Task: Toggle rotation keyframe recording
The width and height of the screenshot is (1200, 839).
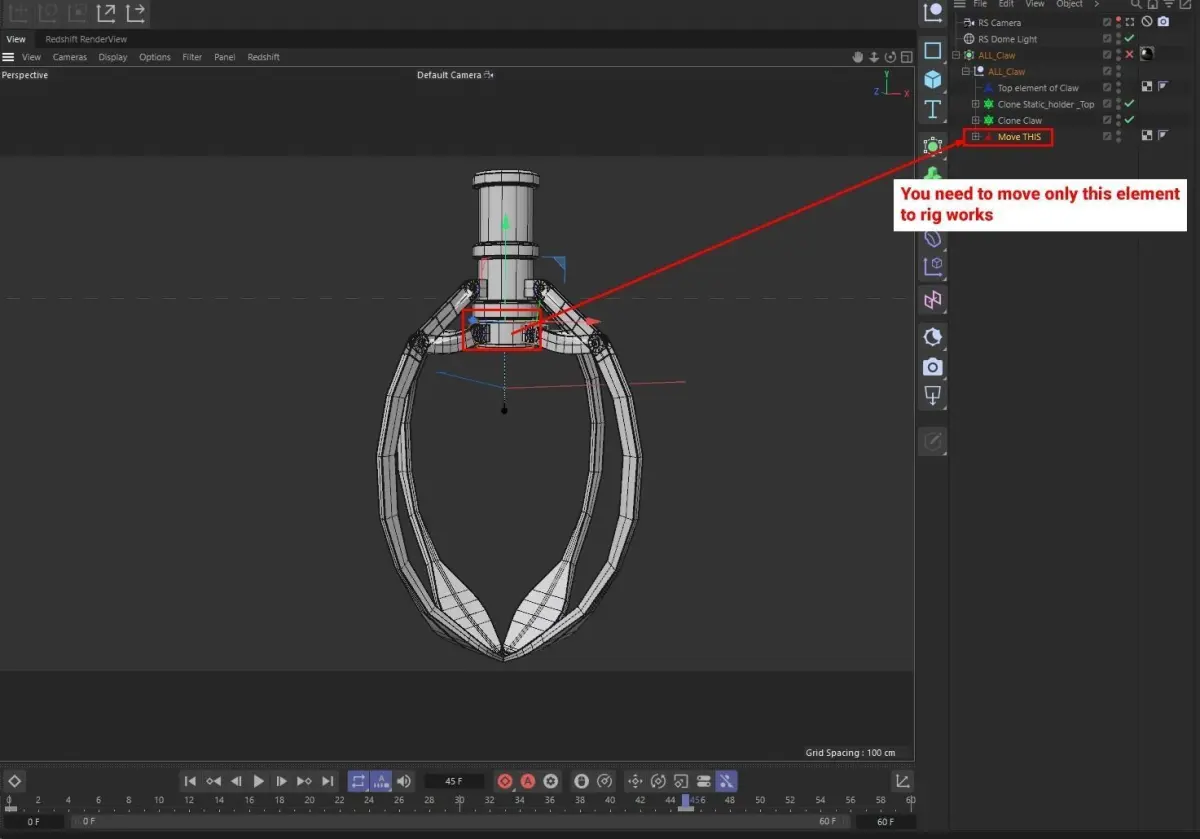Action: (658, 781)
